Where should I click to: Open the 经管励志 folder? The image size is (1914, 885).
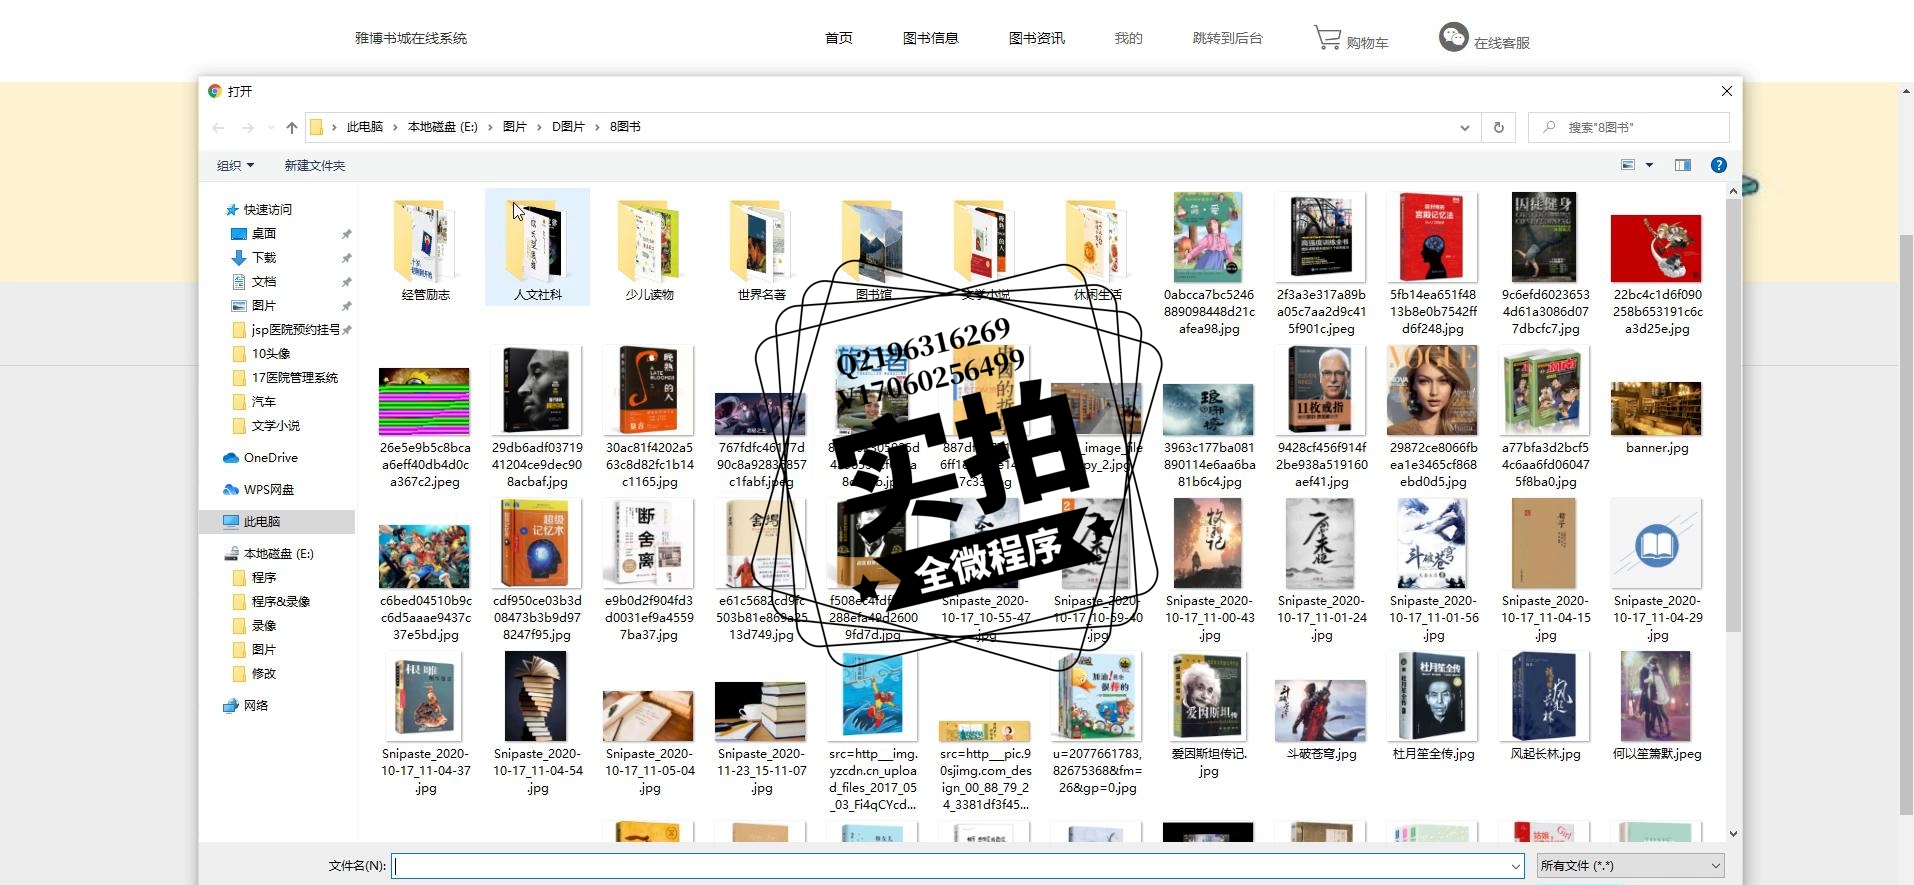point(426,248)
